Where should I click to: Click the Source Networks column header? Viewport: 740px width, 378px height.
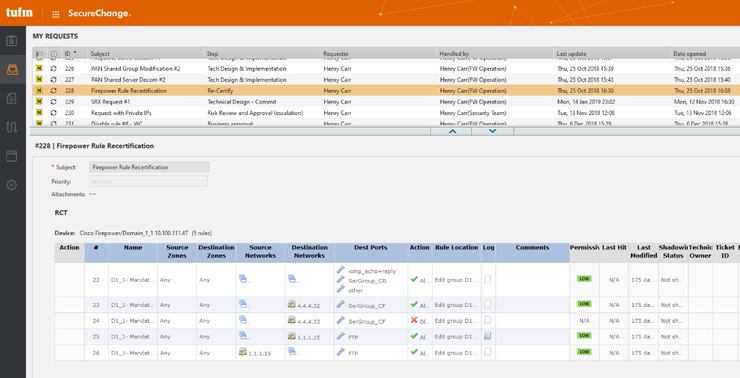point(260,252)
